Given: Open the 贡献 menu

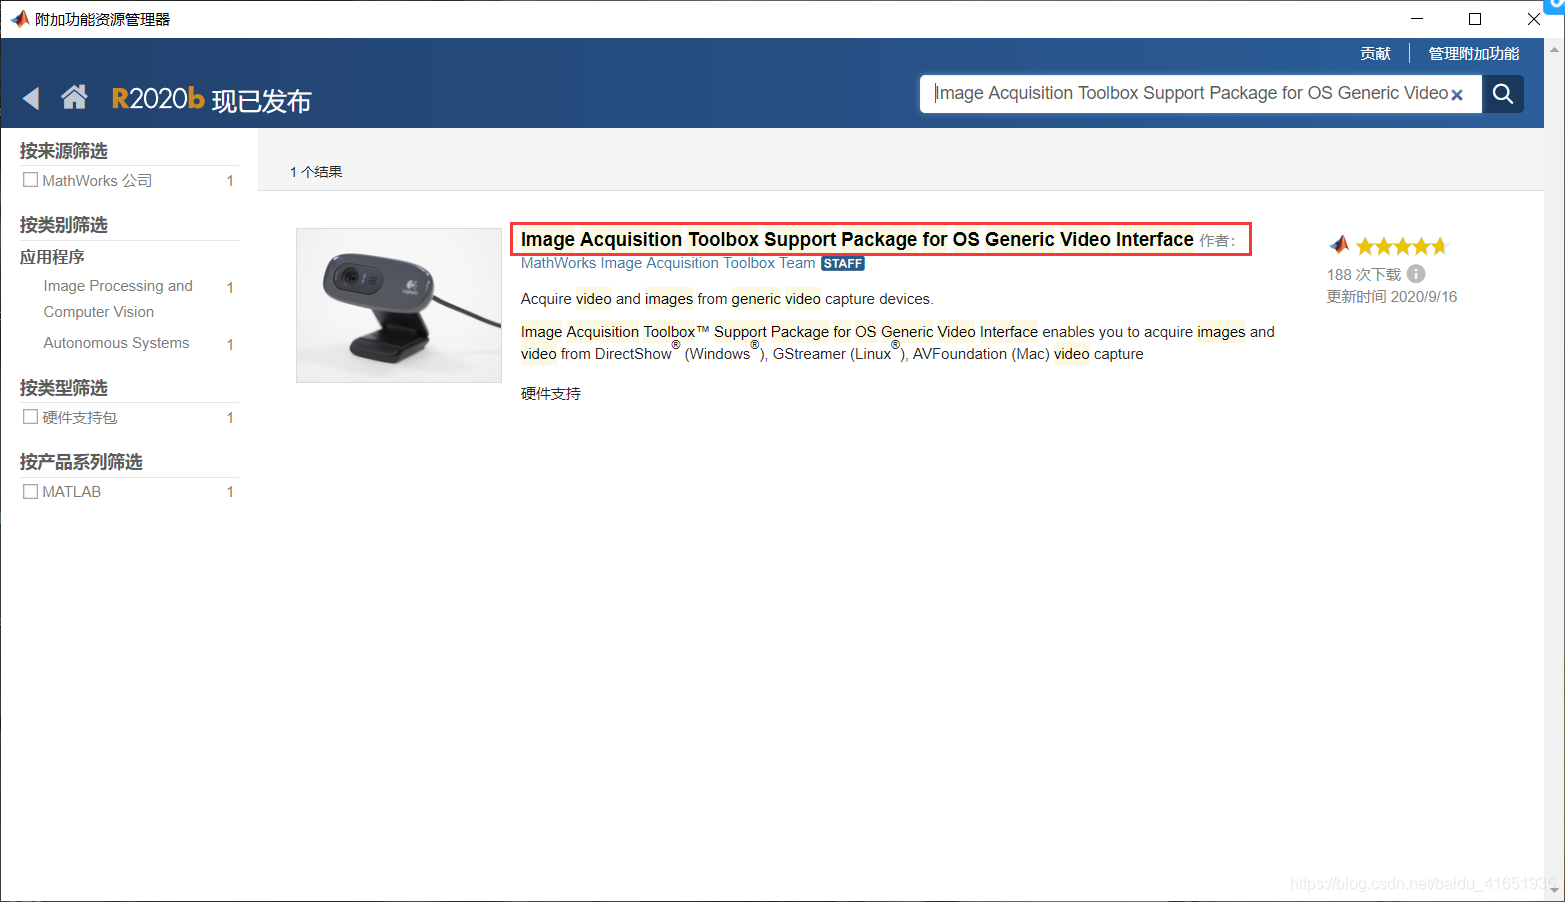Looking at the screenshot, I should coord(1375,53).
